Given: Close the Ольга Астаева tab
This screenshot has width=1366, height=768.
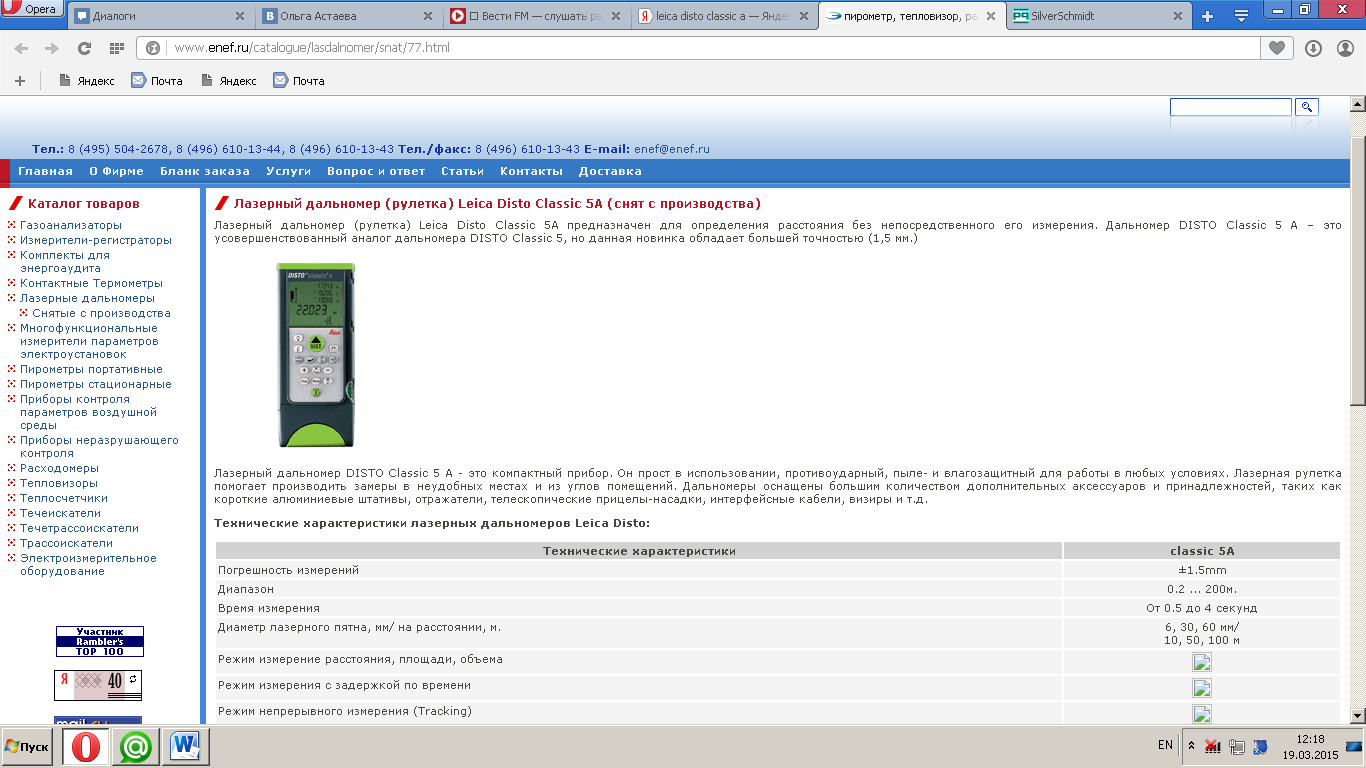Looking at the screenshot, I should (x=427, y=16).
